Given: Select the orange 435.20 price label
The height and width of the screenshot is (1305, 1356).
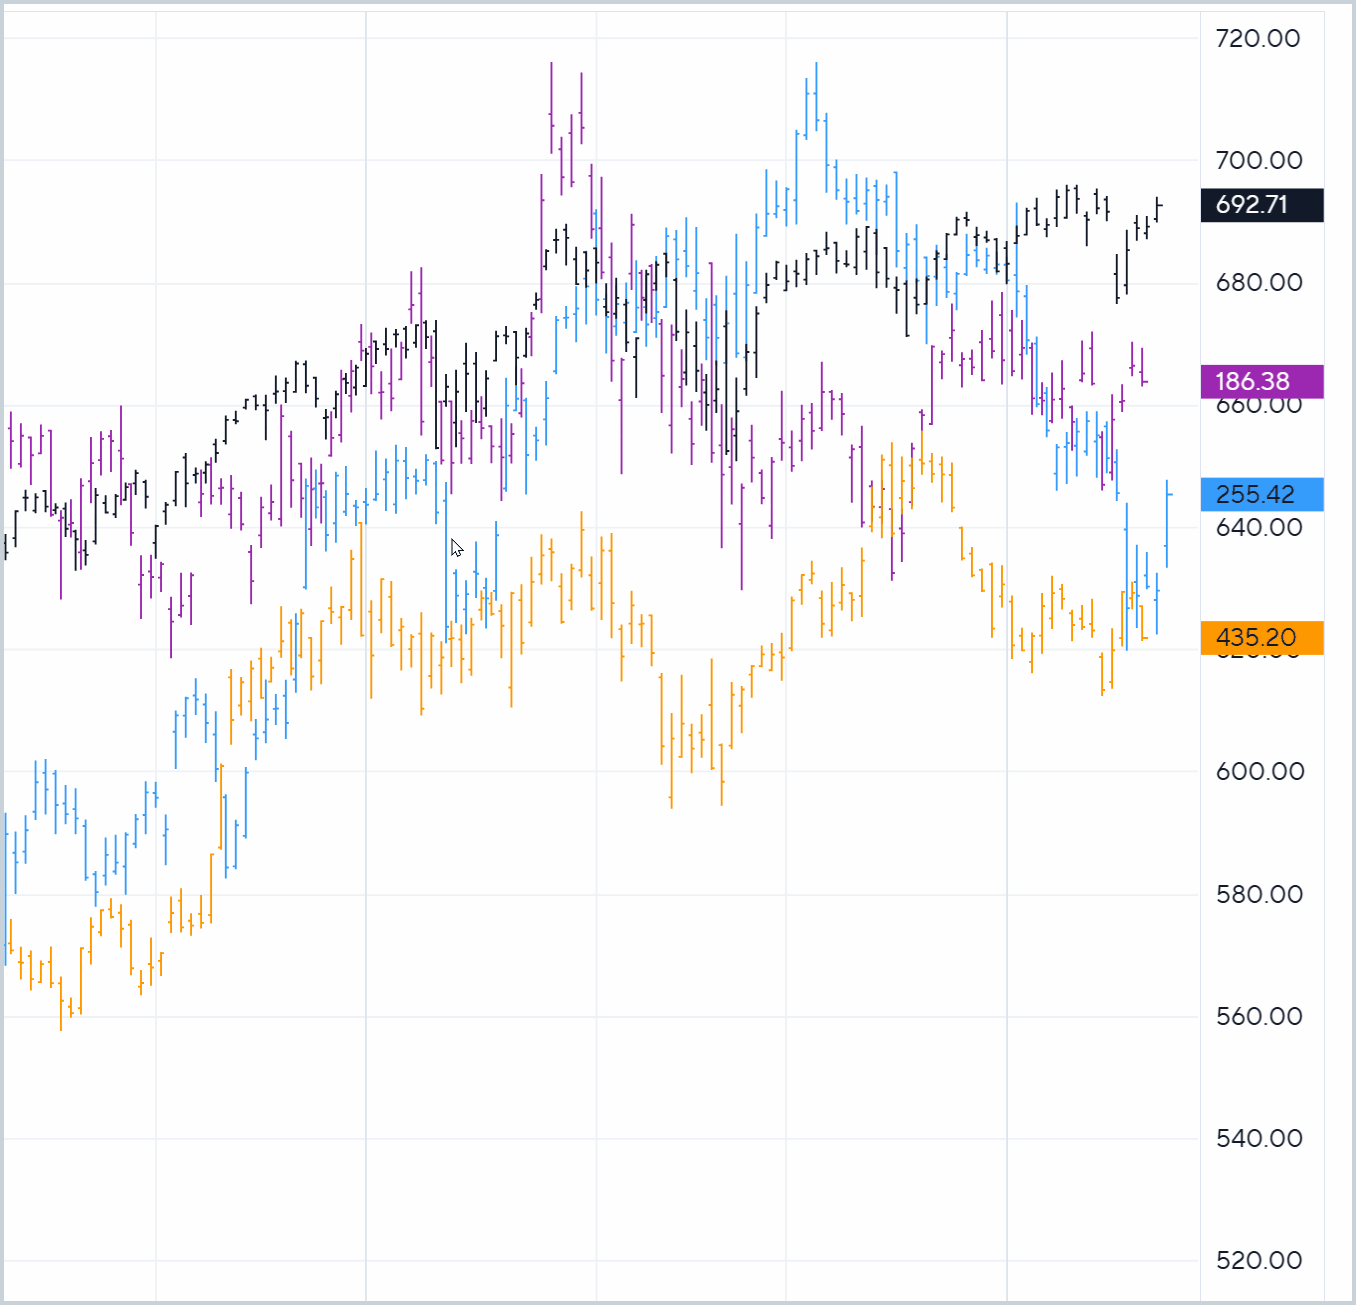Looking at the screenshot, I should pyautogui.click(x=1261, y=638).
